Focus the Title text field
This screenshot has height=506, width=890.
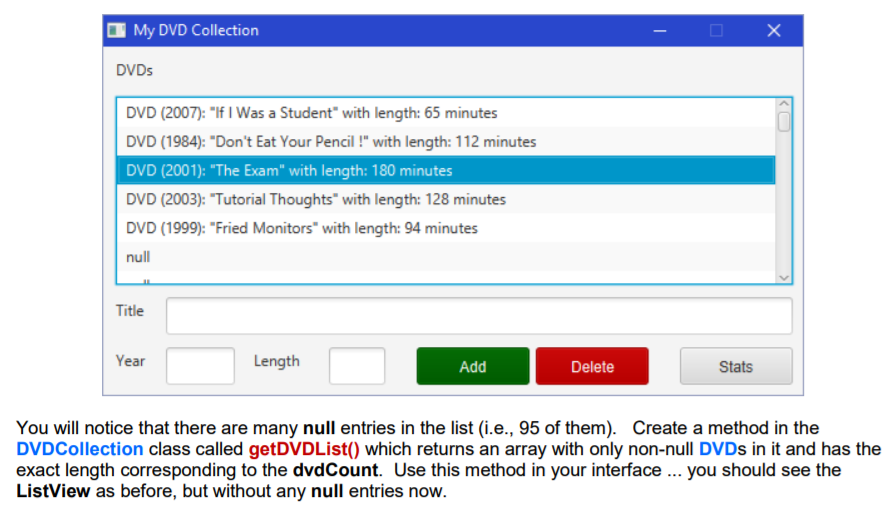479,316
